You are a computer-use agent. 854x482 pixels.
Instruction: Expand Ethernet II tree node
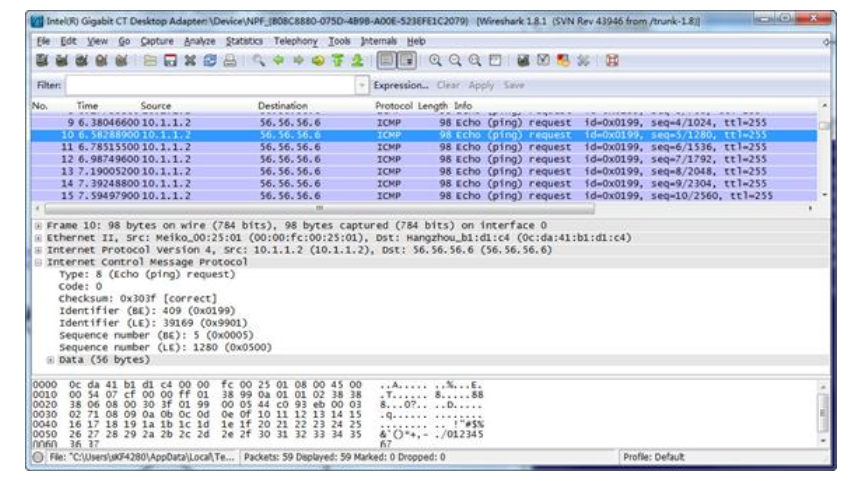pos(38,238)
